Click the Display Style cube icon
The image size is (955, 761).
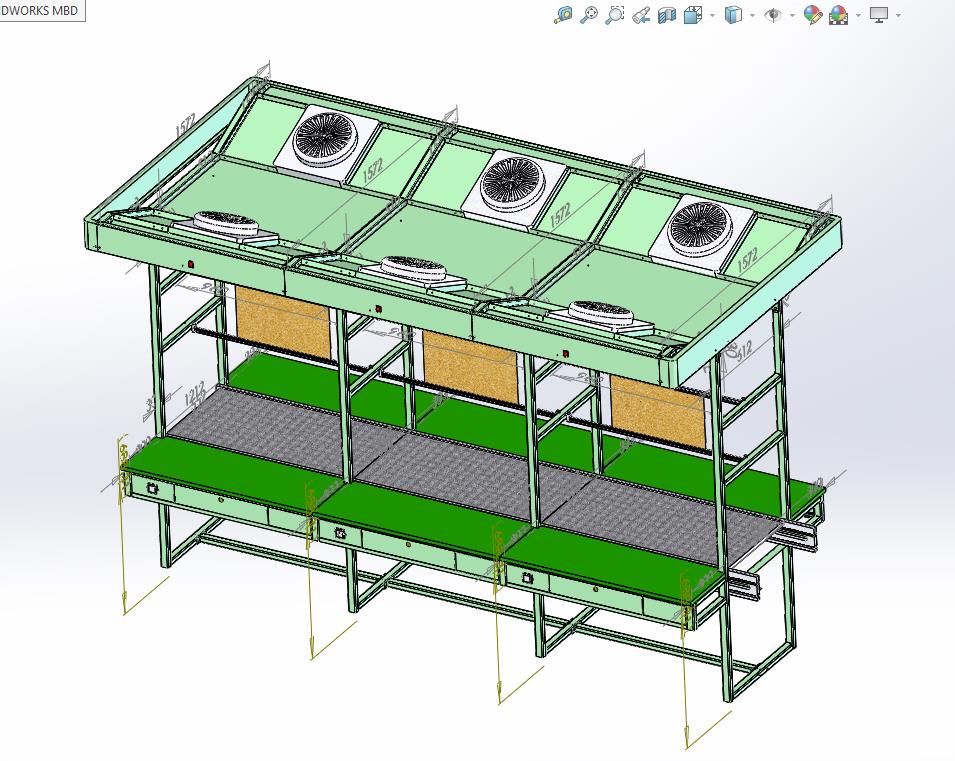pos(734,15)
